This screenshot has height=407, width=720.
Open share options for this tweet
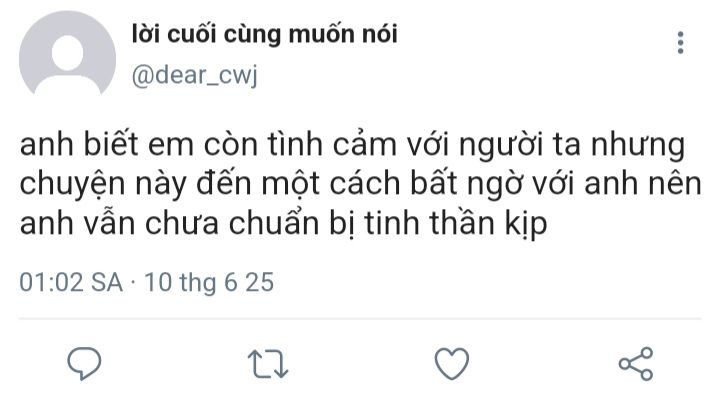[x=636, y=363]
